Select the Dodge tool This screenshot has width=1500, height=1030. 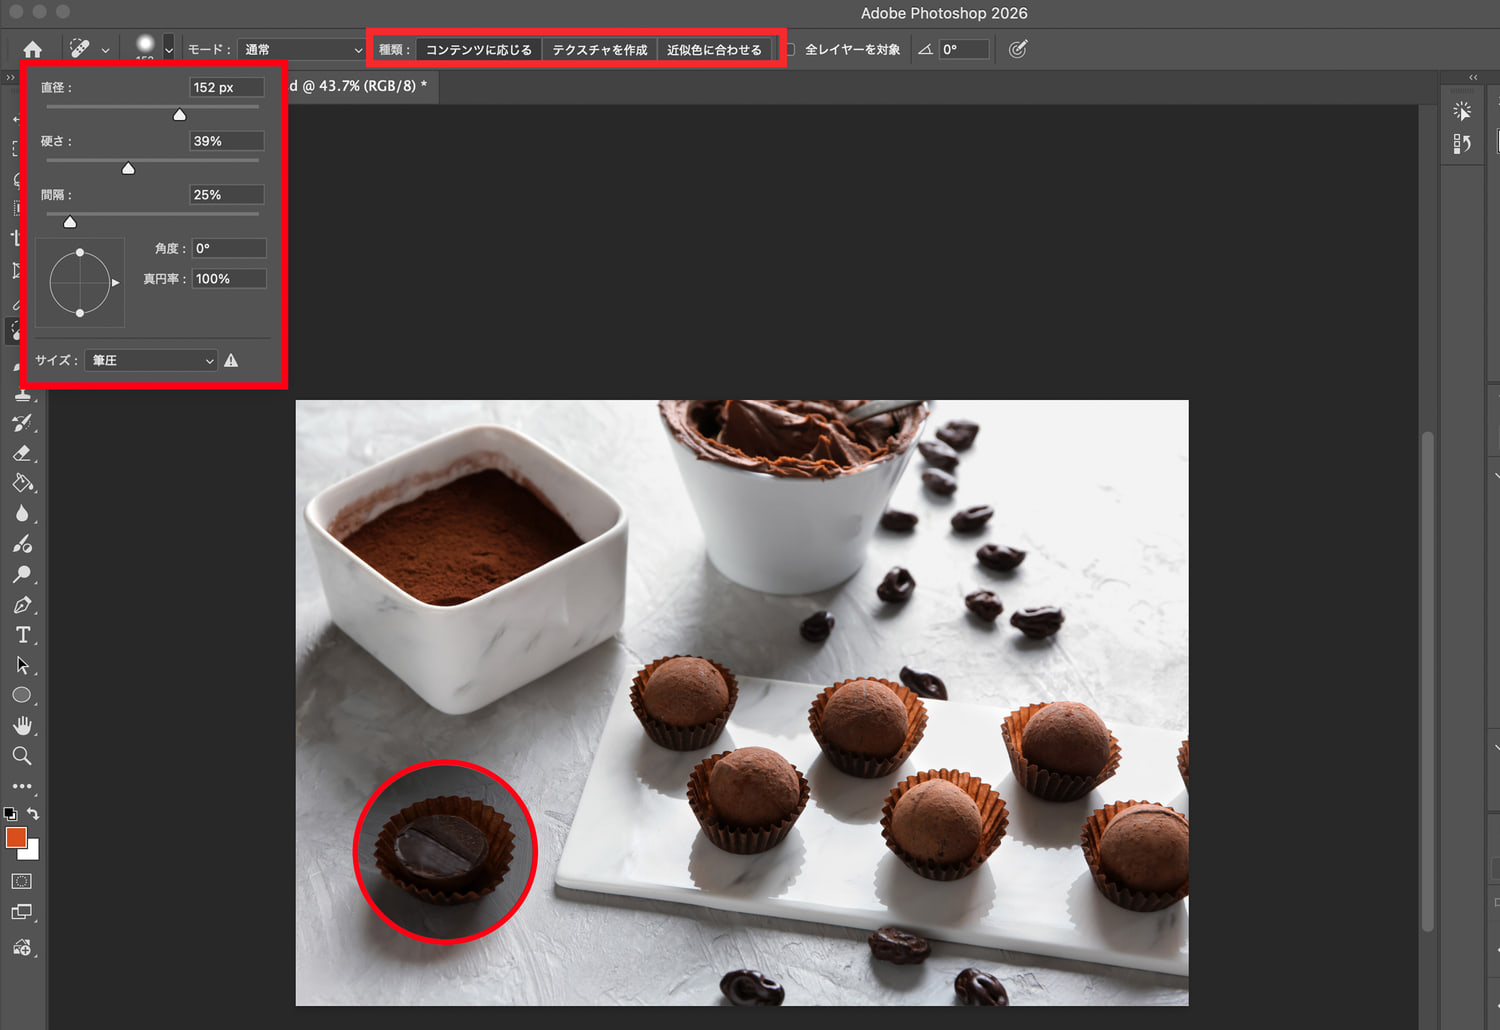tap(22, 575)
